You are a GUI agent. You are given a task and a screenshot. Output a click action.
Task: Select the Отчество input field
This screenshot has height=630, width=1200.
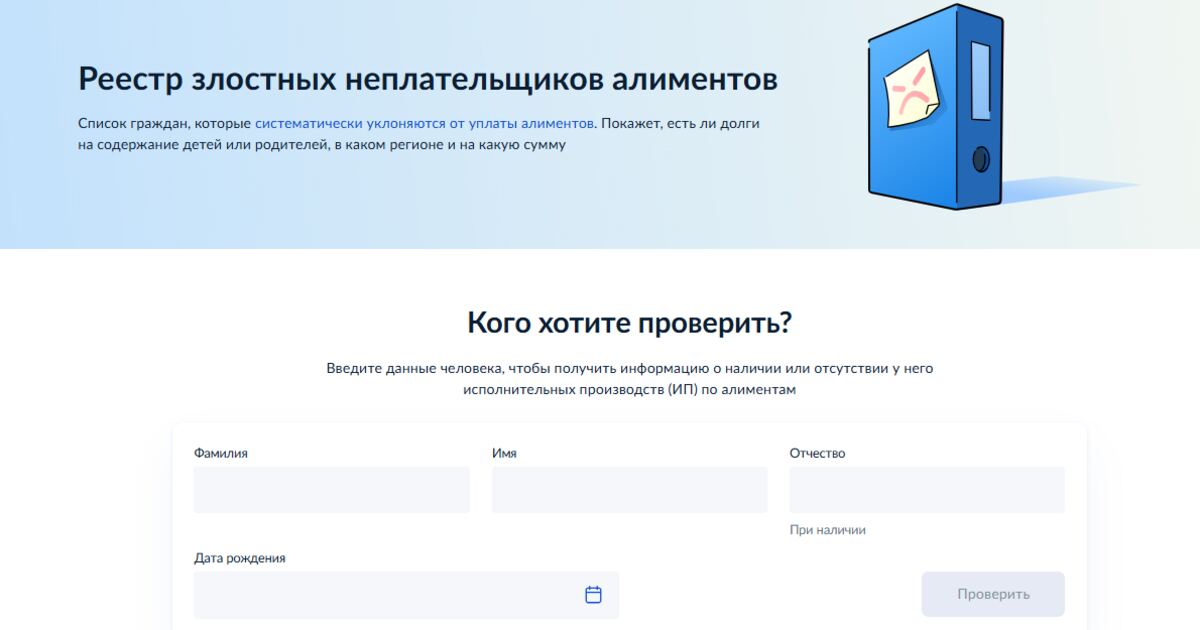tap(926, 490)
